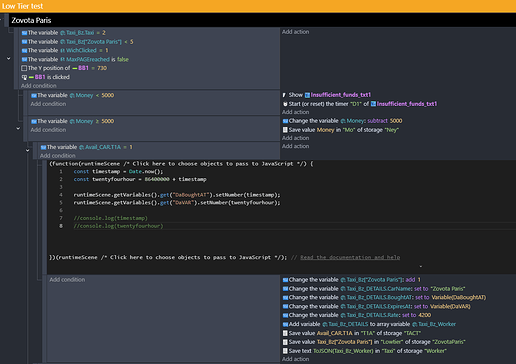
Task: Click Variable(DaVAR) expression in ExpiresAt action
Action: coord(450,307)
